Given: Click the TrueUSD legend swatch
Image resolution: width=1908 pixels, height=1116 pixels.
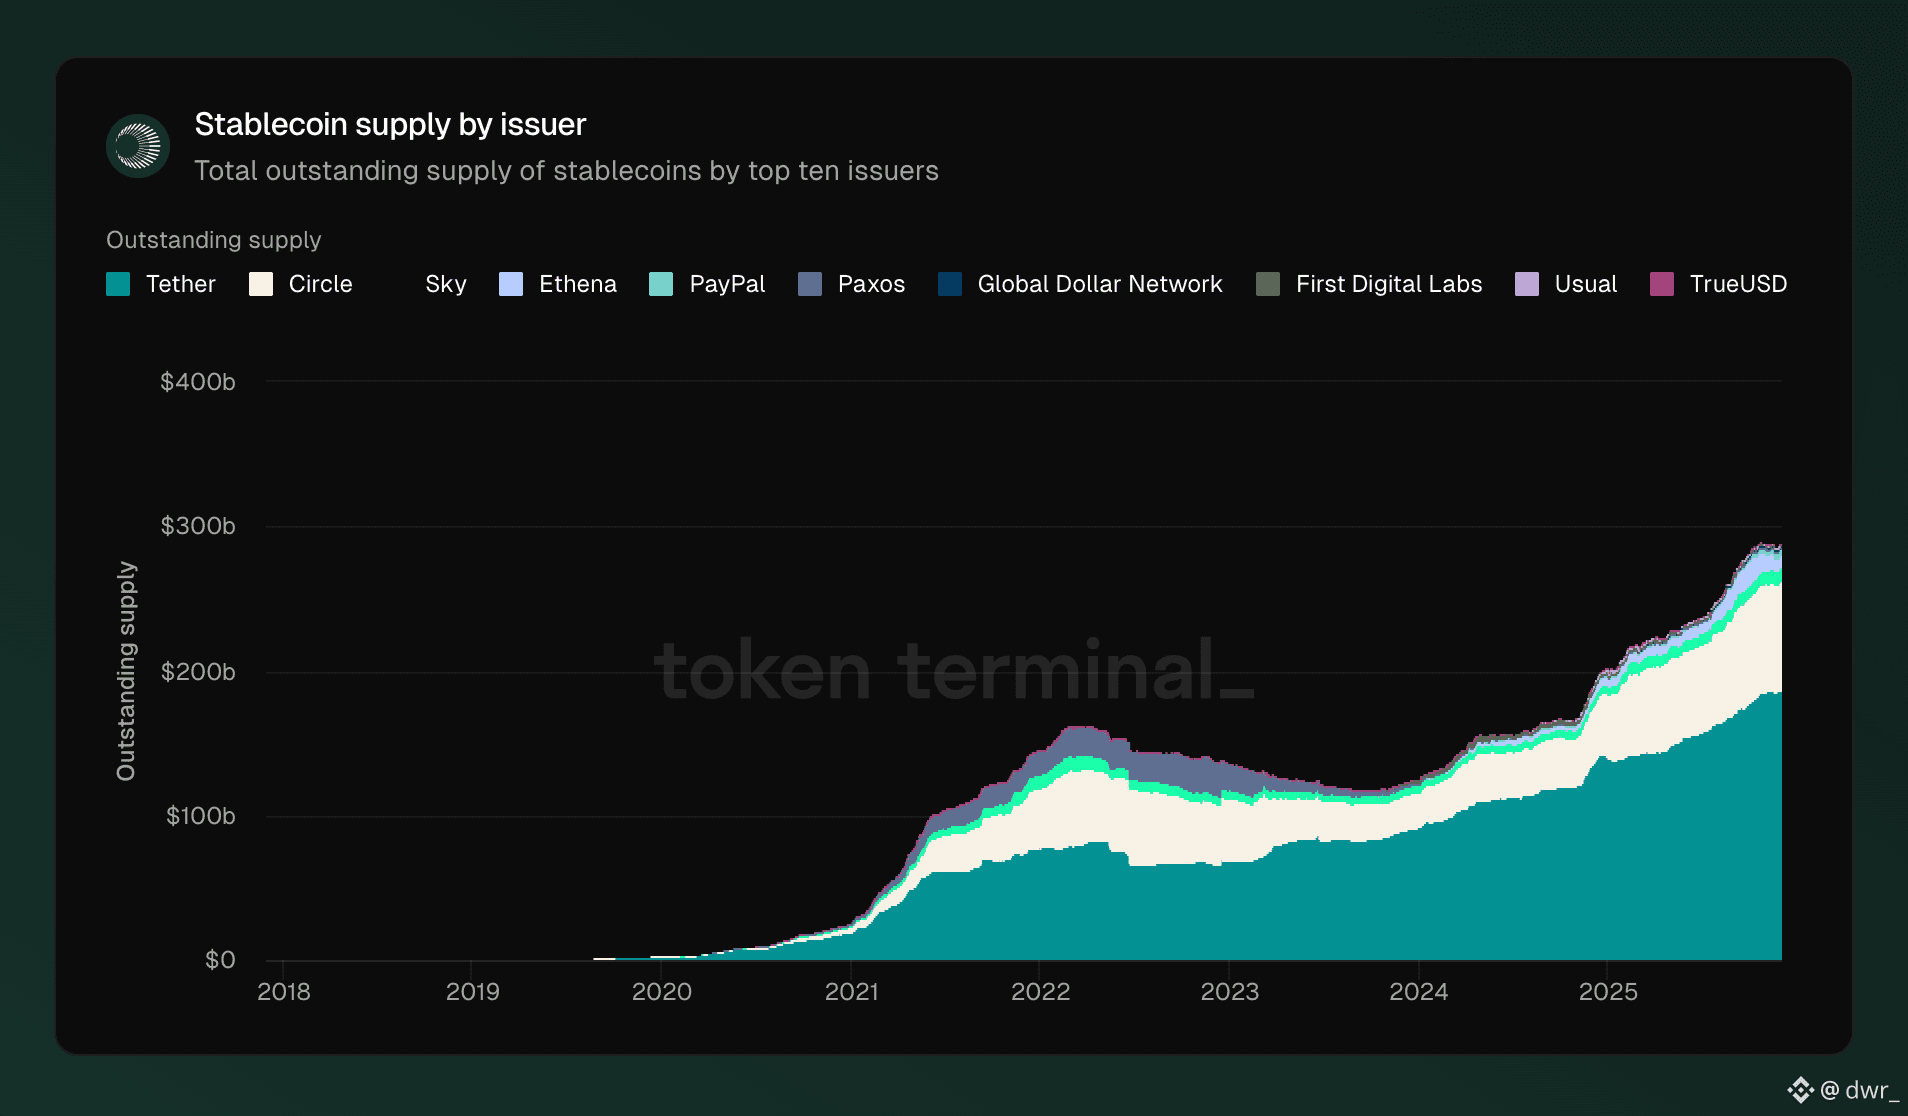Looking at the screenshot, I should click(1662, 284).
